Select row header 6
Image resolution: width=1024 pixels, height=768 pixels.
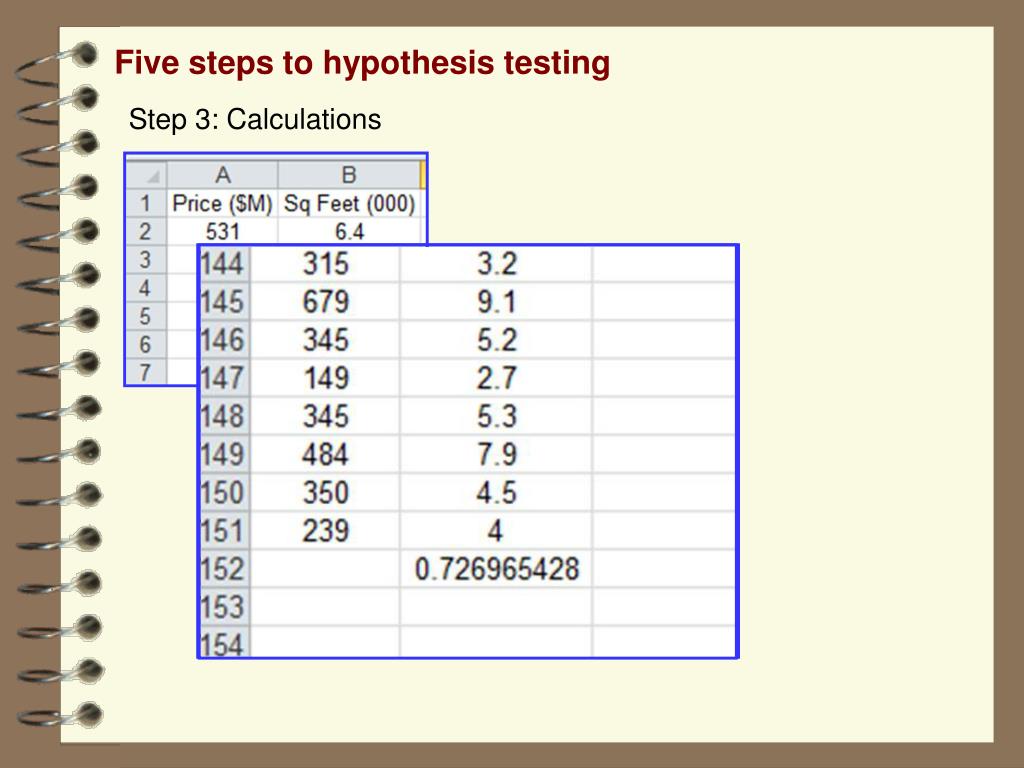click(146, 344)
